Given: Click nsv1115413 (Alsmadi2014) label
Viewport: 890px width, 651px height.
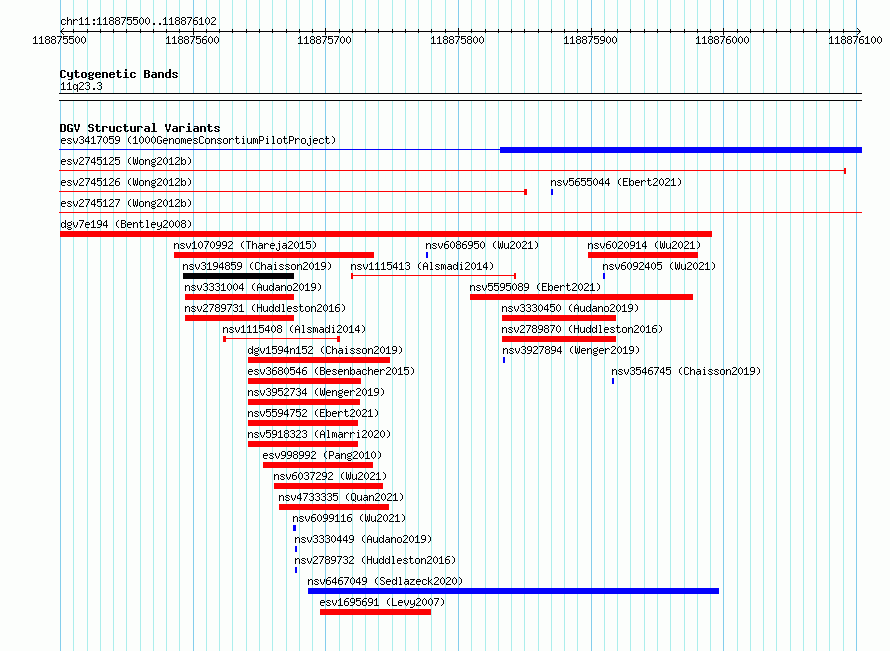Looking at the screenshot, I should click(x=422, y=266).
